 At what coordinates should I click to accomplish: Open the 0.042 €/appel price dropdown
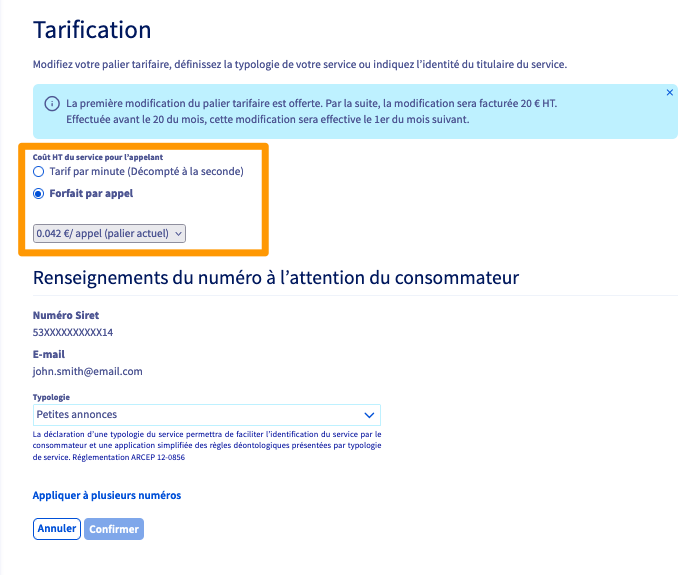pyautogui.click(x=109, y=234)
